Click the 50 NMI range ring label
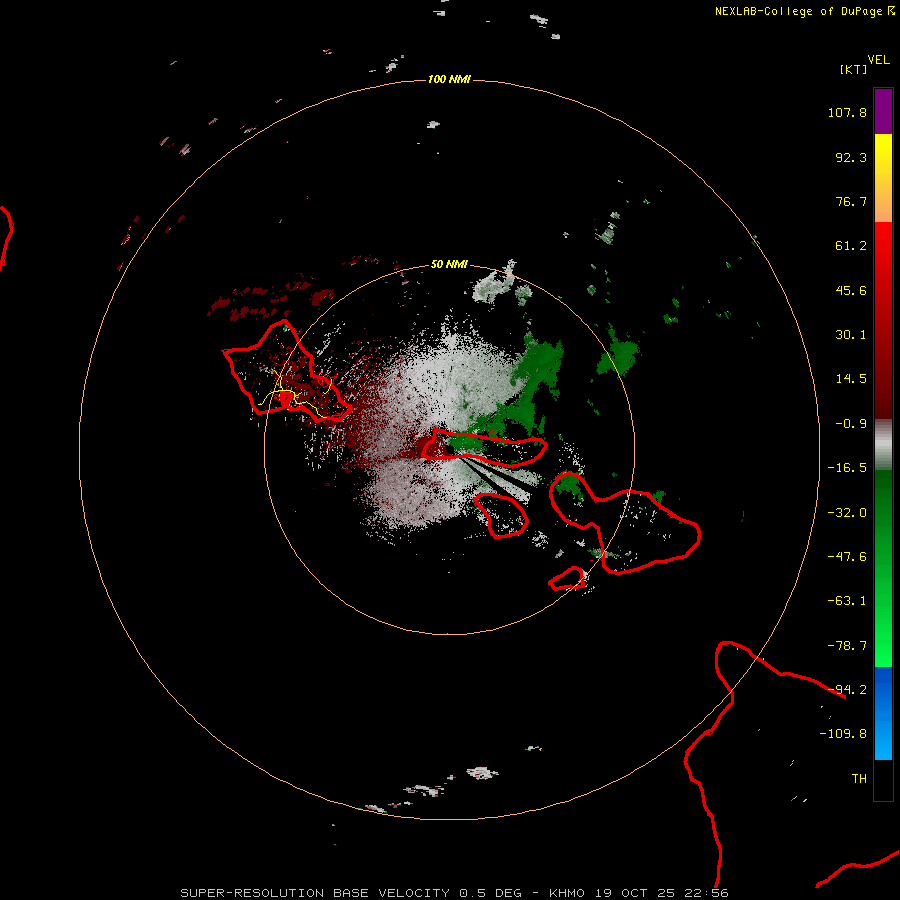900x900 pixels. pyautogui.click(x=449, y=265)
